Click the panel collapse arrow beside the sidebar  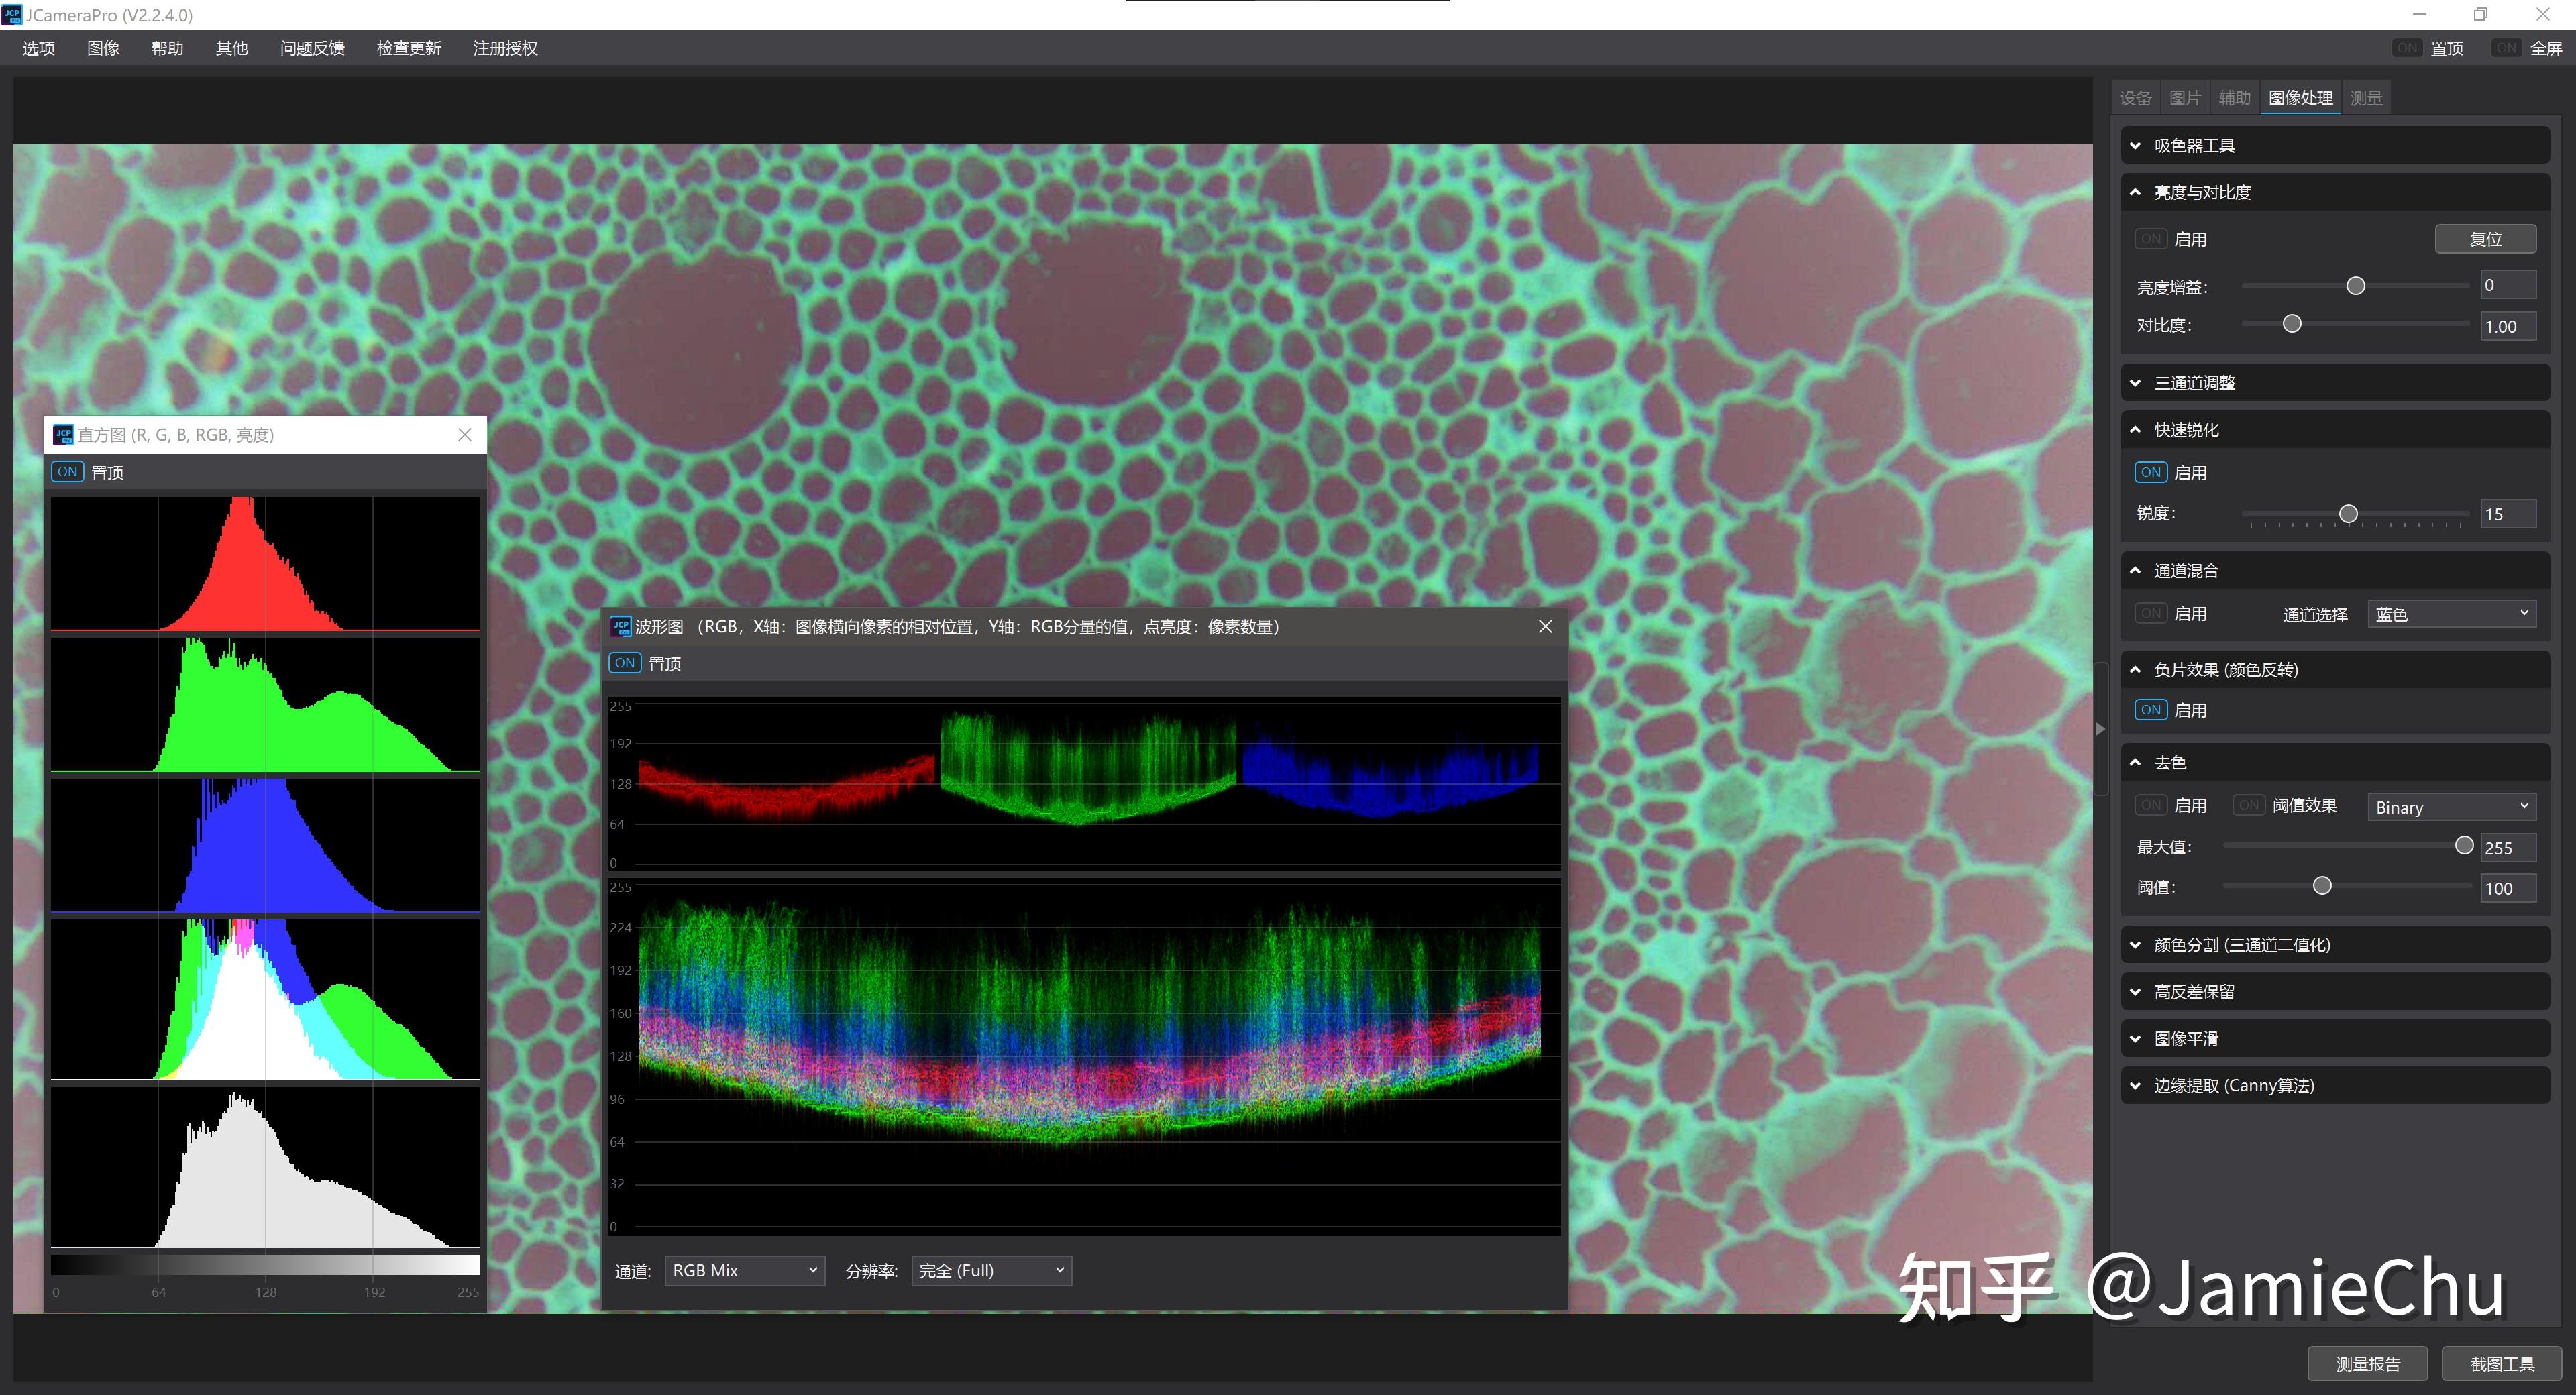2100,729
